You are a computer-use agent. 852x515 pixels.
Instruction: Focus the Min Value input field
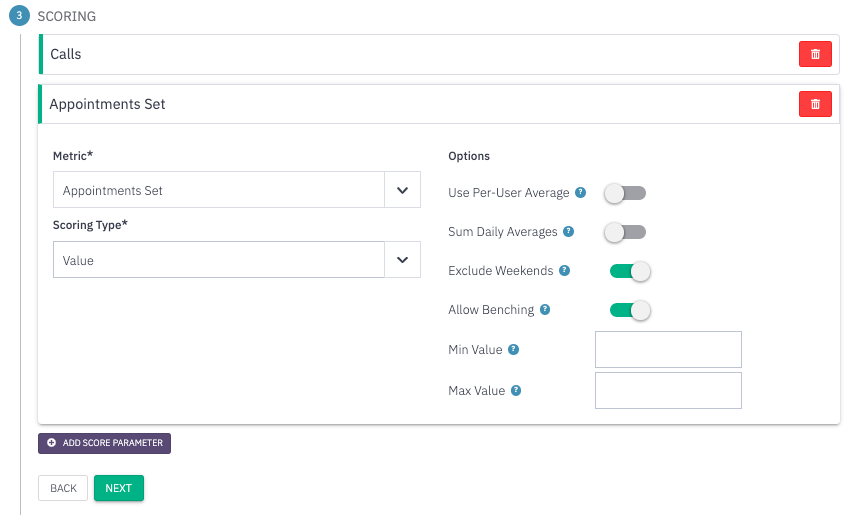pyautogui.click(x=668, y=349)
